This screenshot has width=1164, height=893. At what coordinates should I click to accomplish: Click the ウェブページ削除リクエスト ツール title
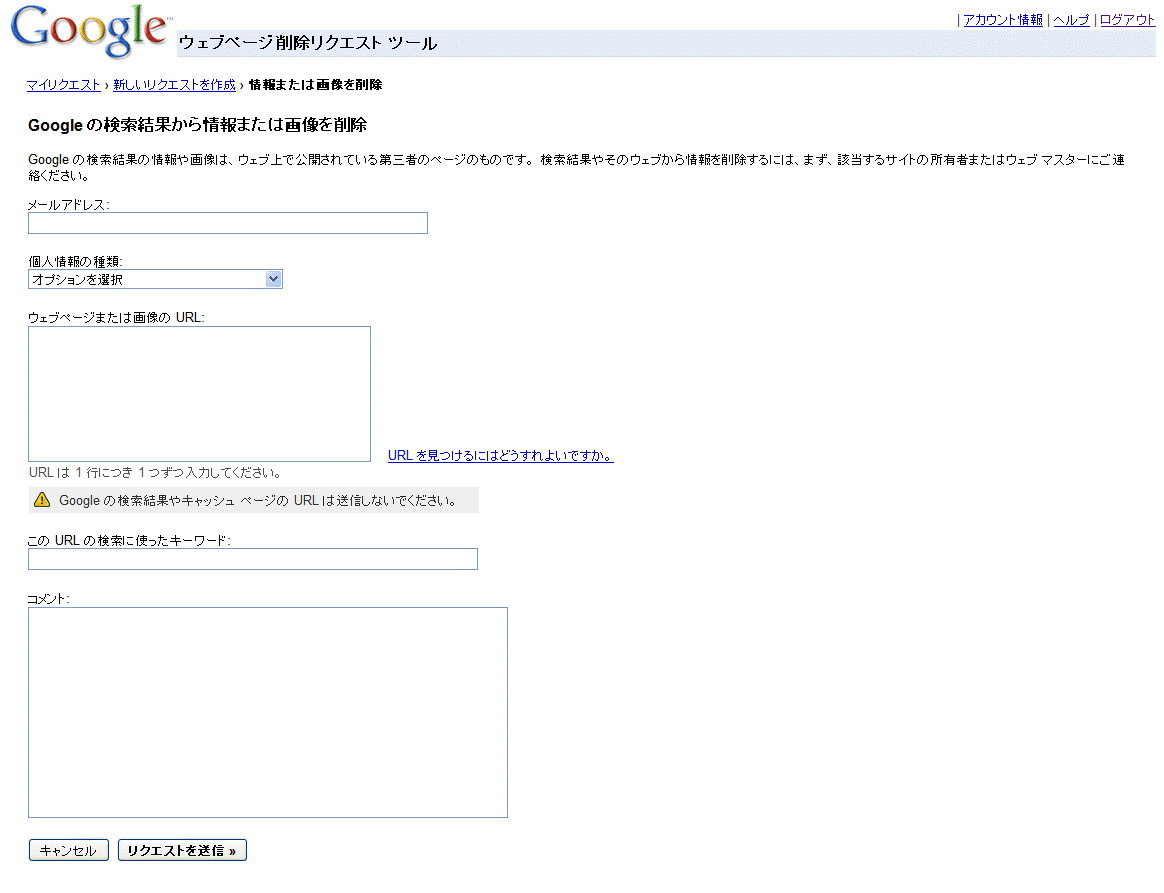click(x=307, y=43)
